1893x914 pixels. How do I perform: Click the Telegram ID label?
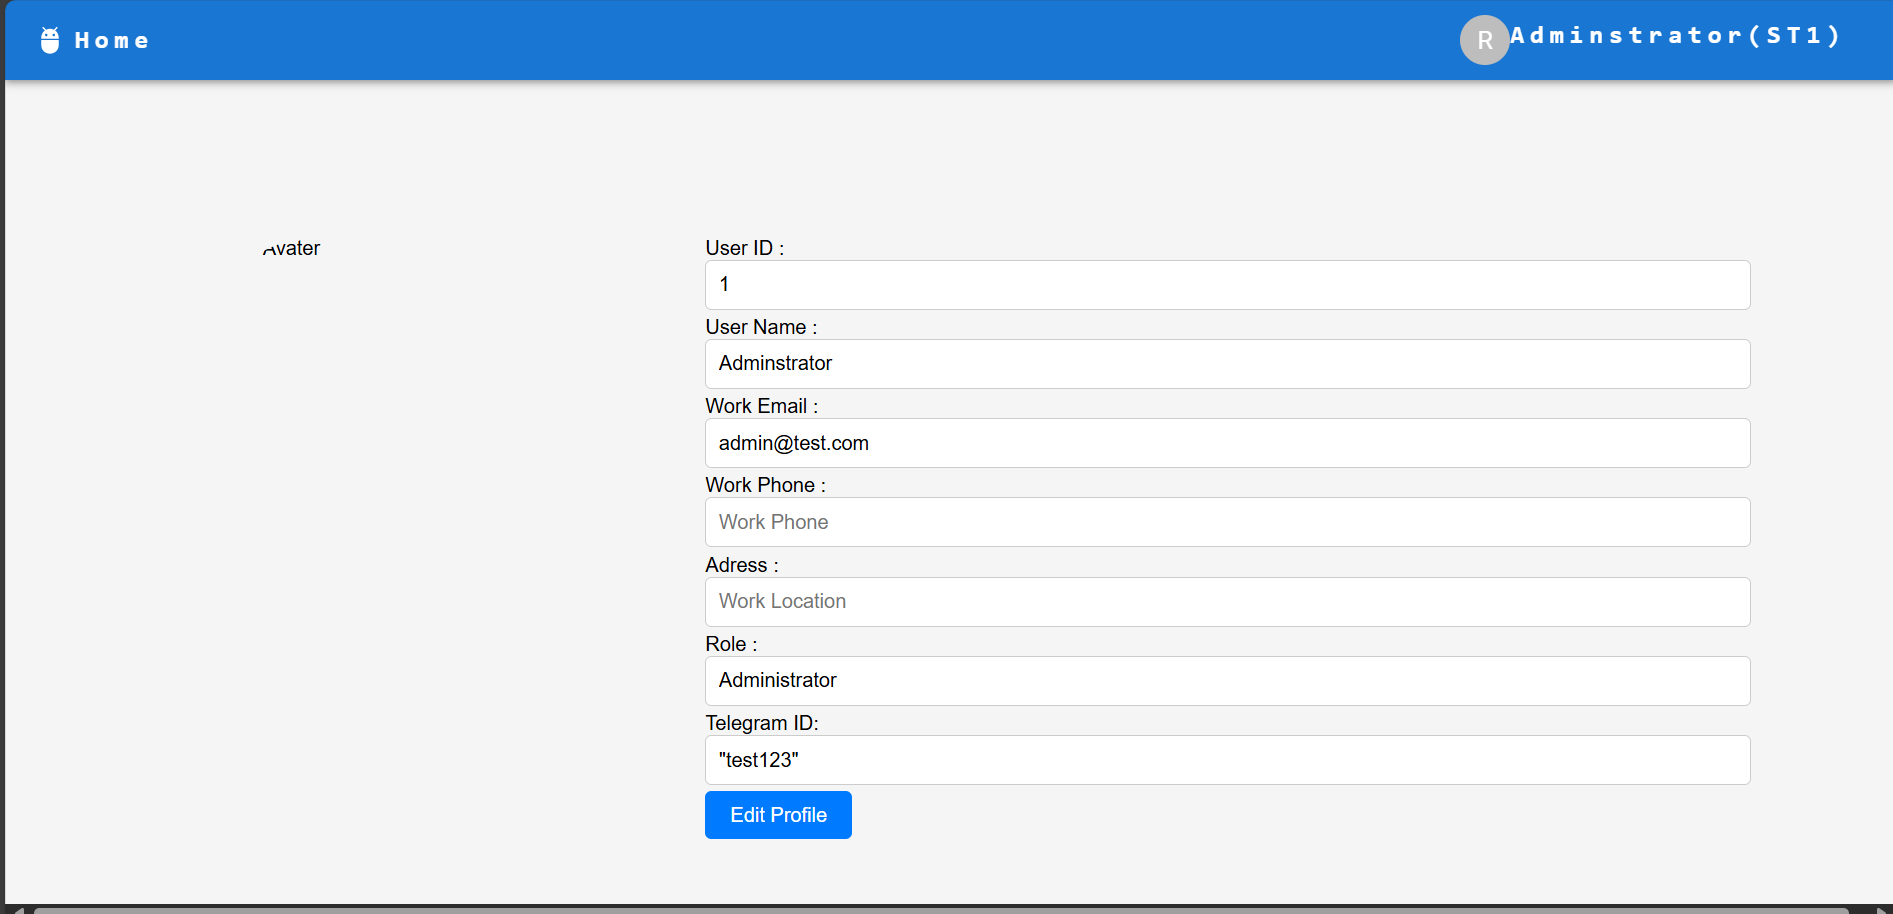click(761, 723)
